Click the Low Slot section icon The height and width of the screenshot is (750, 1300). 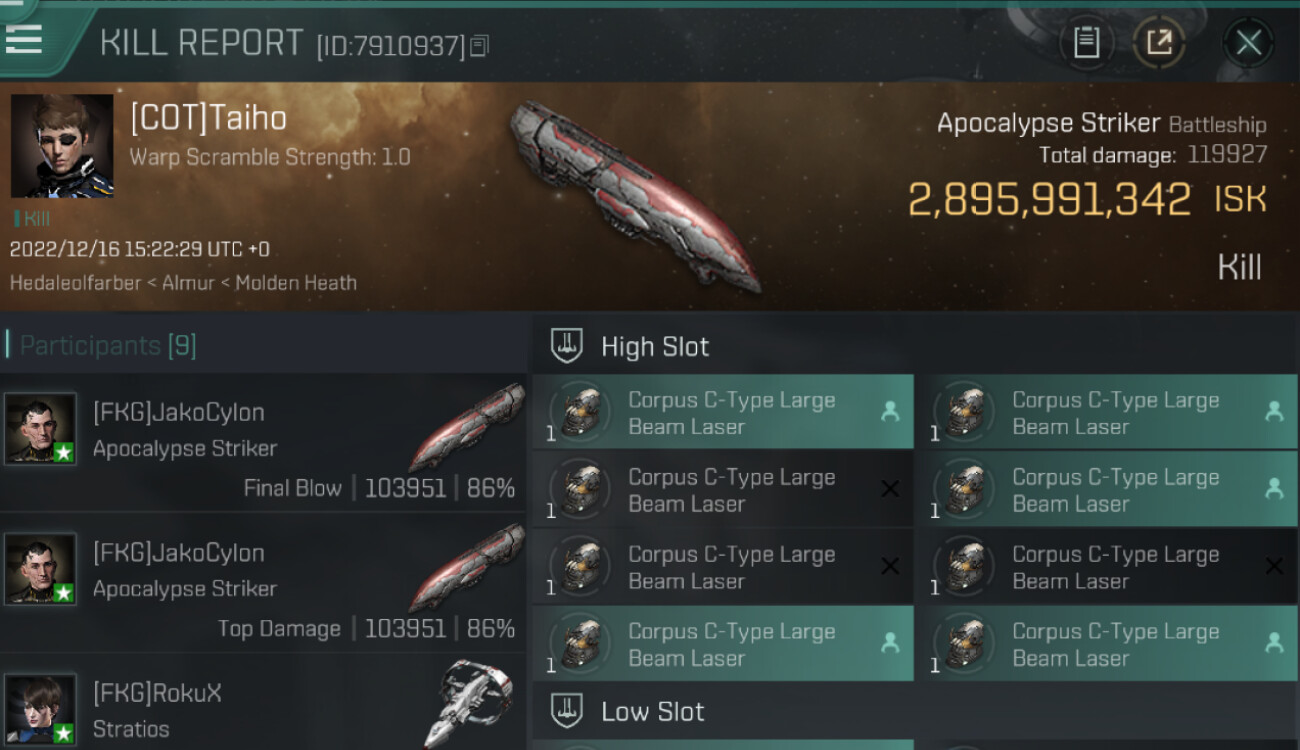click(567, 711)
